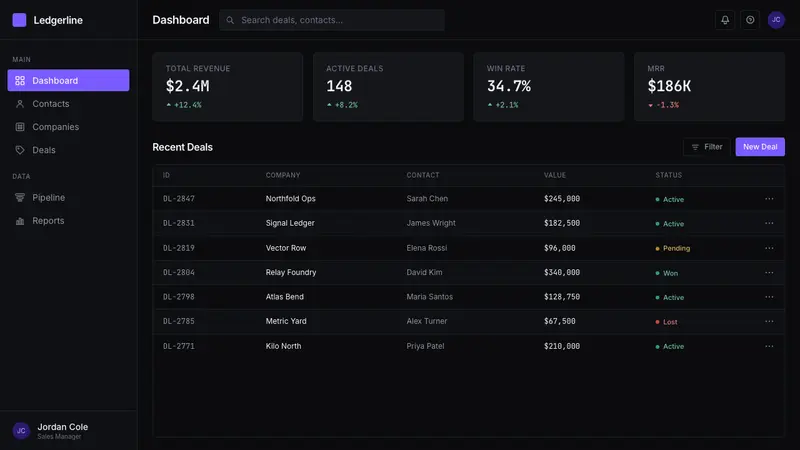Screen dimensions: 800x450
Task: Create a New Deal
Action: click(x=760, y=147)
